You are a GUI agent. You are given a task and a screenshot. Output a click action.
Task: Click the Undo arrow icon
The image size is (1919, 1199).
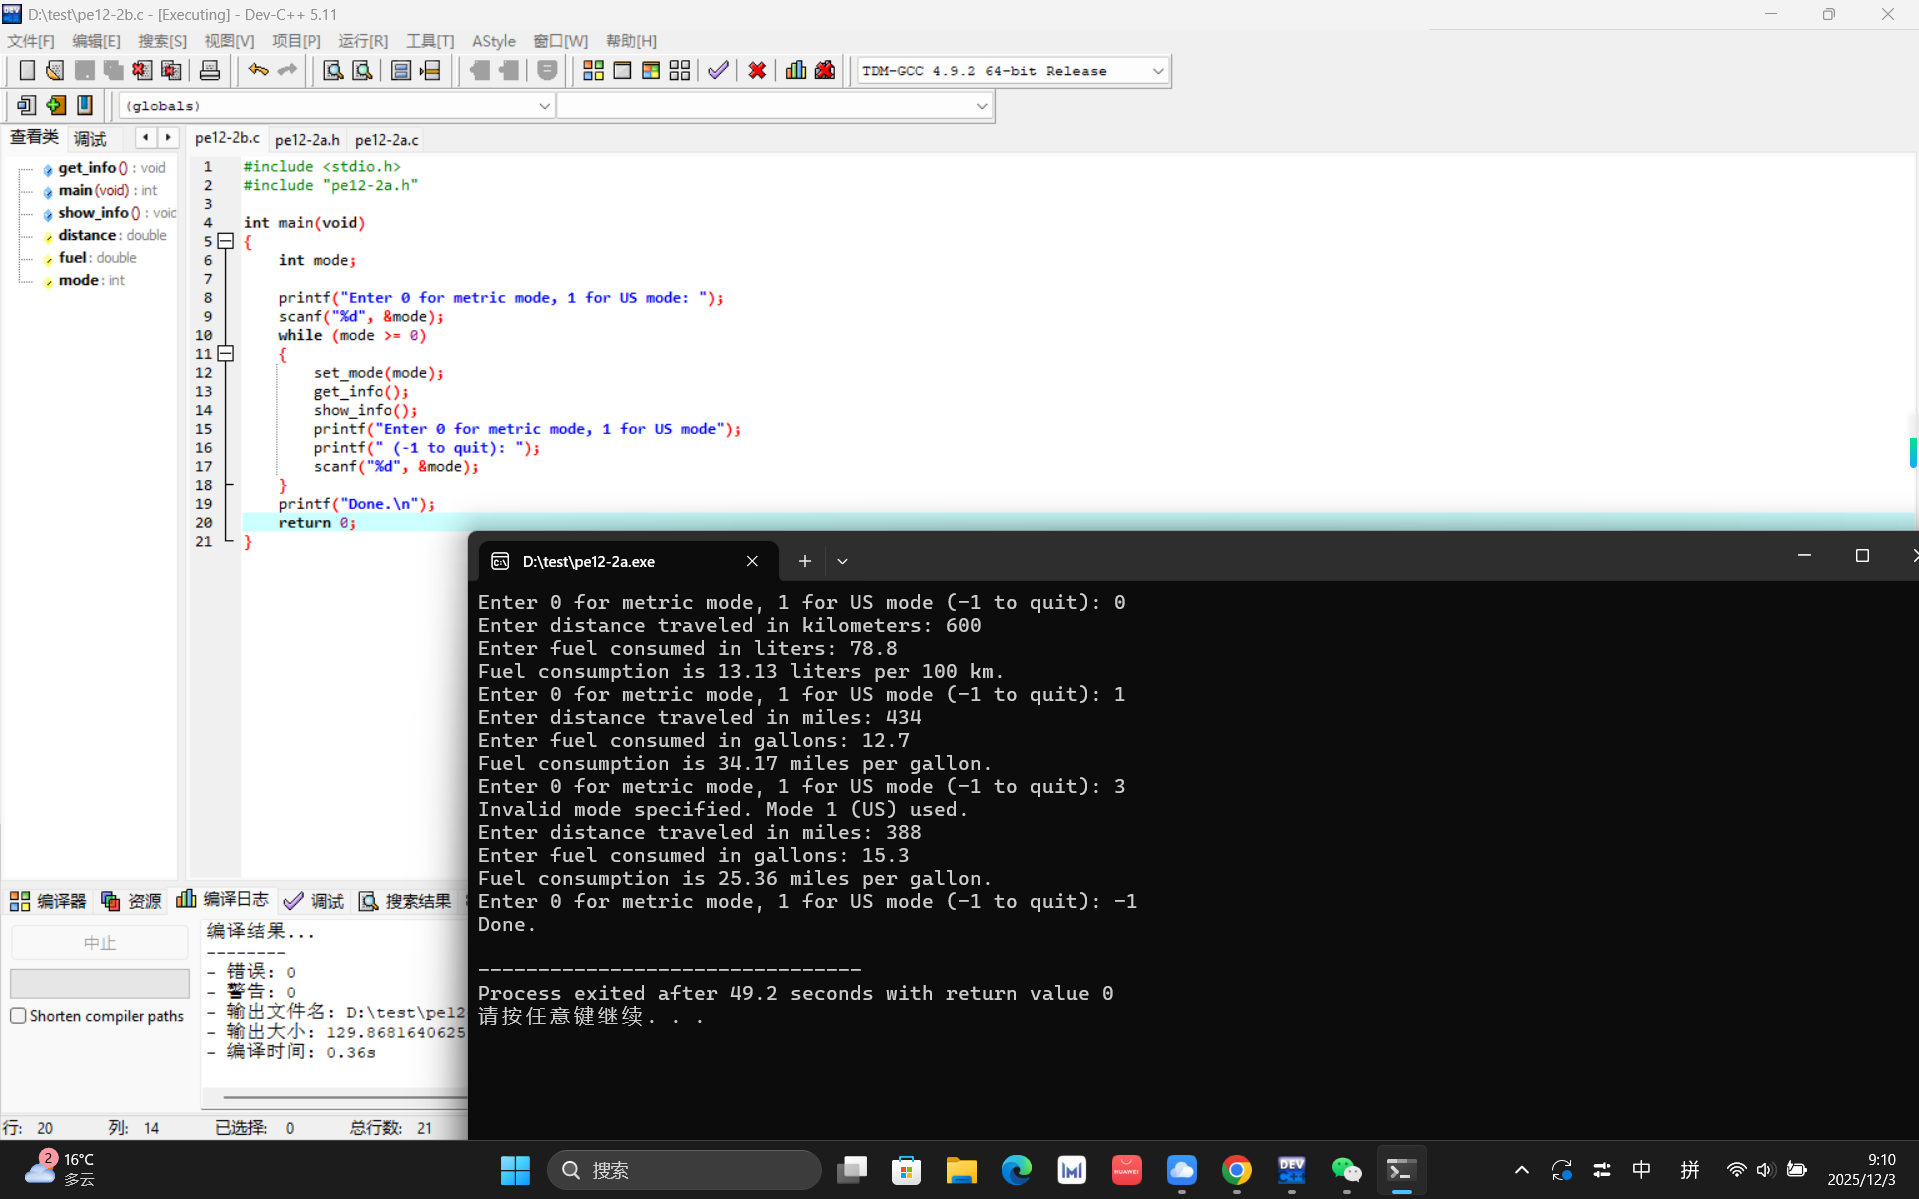pyautogui.click(x=258, y=70)
